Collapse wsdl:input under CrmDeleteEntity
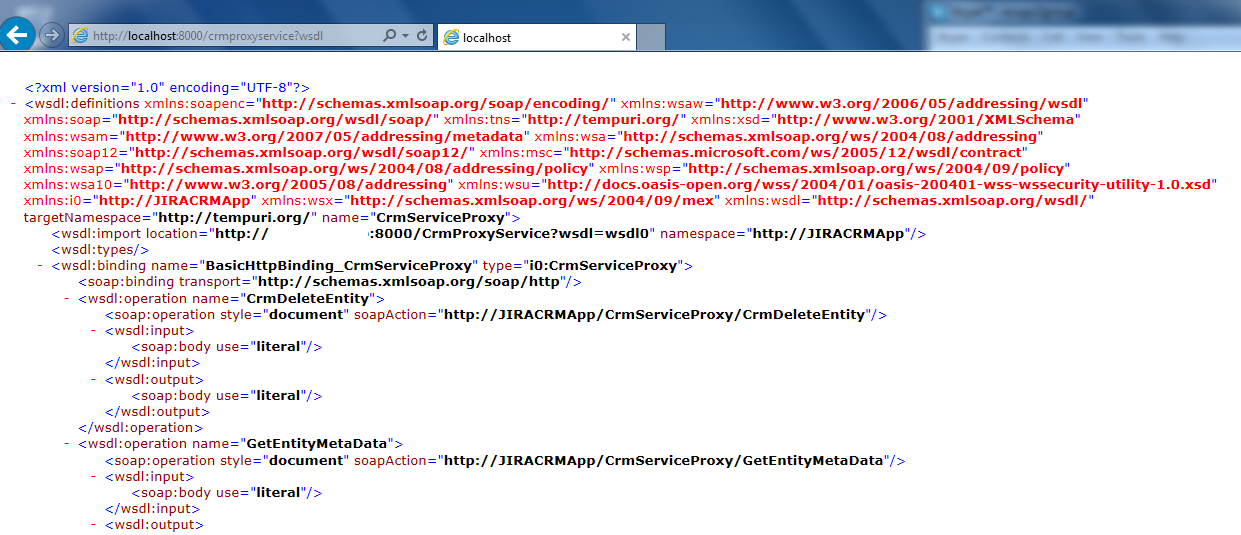Viewport: 1241px width, 535px height. click(94, 330)
